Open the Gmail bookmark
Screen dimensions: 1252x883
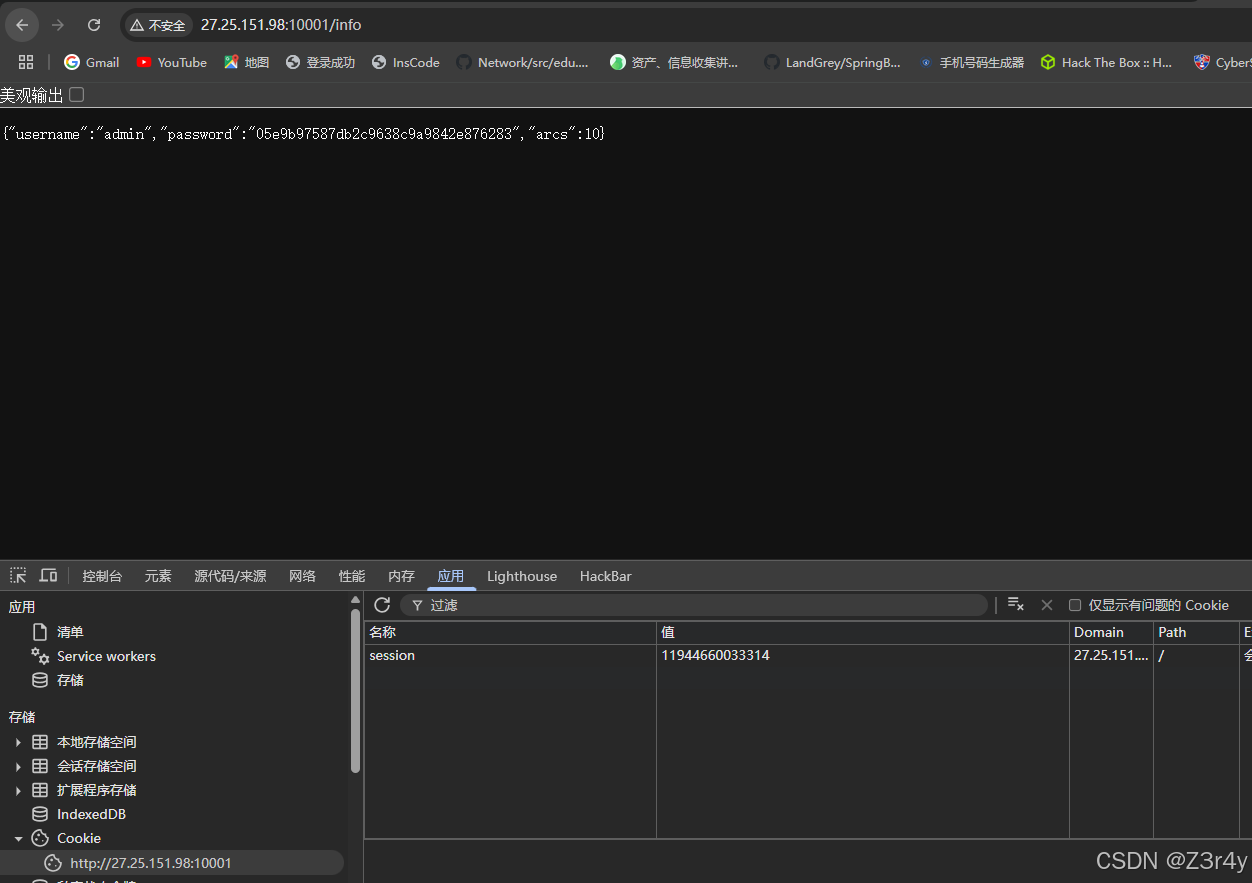(91, 62)
